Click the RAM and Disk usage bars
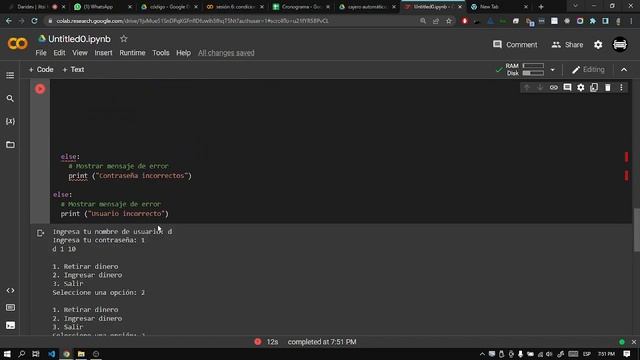This screenshot has height=360, width=640. click(525, 69)
